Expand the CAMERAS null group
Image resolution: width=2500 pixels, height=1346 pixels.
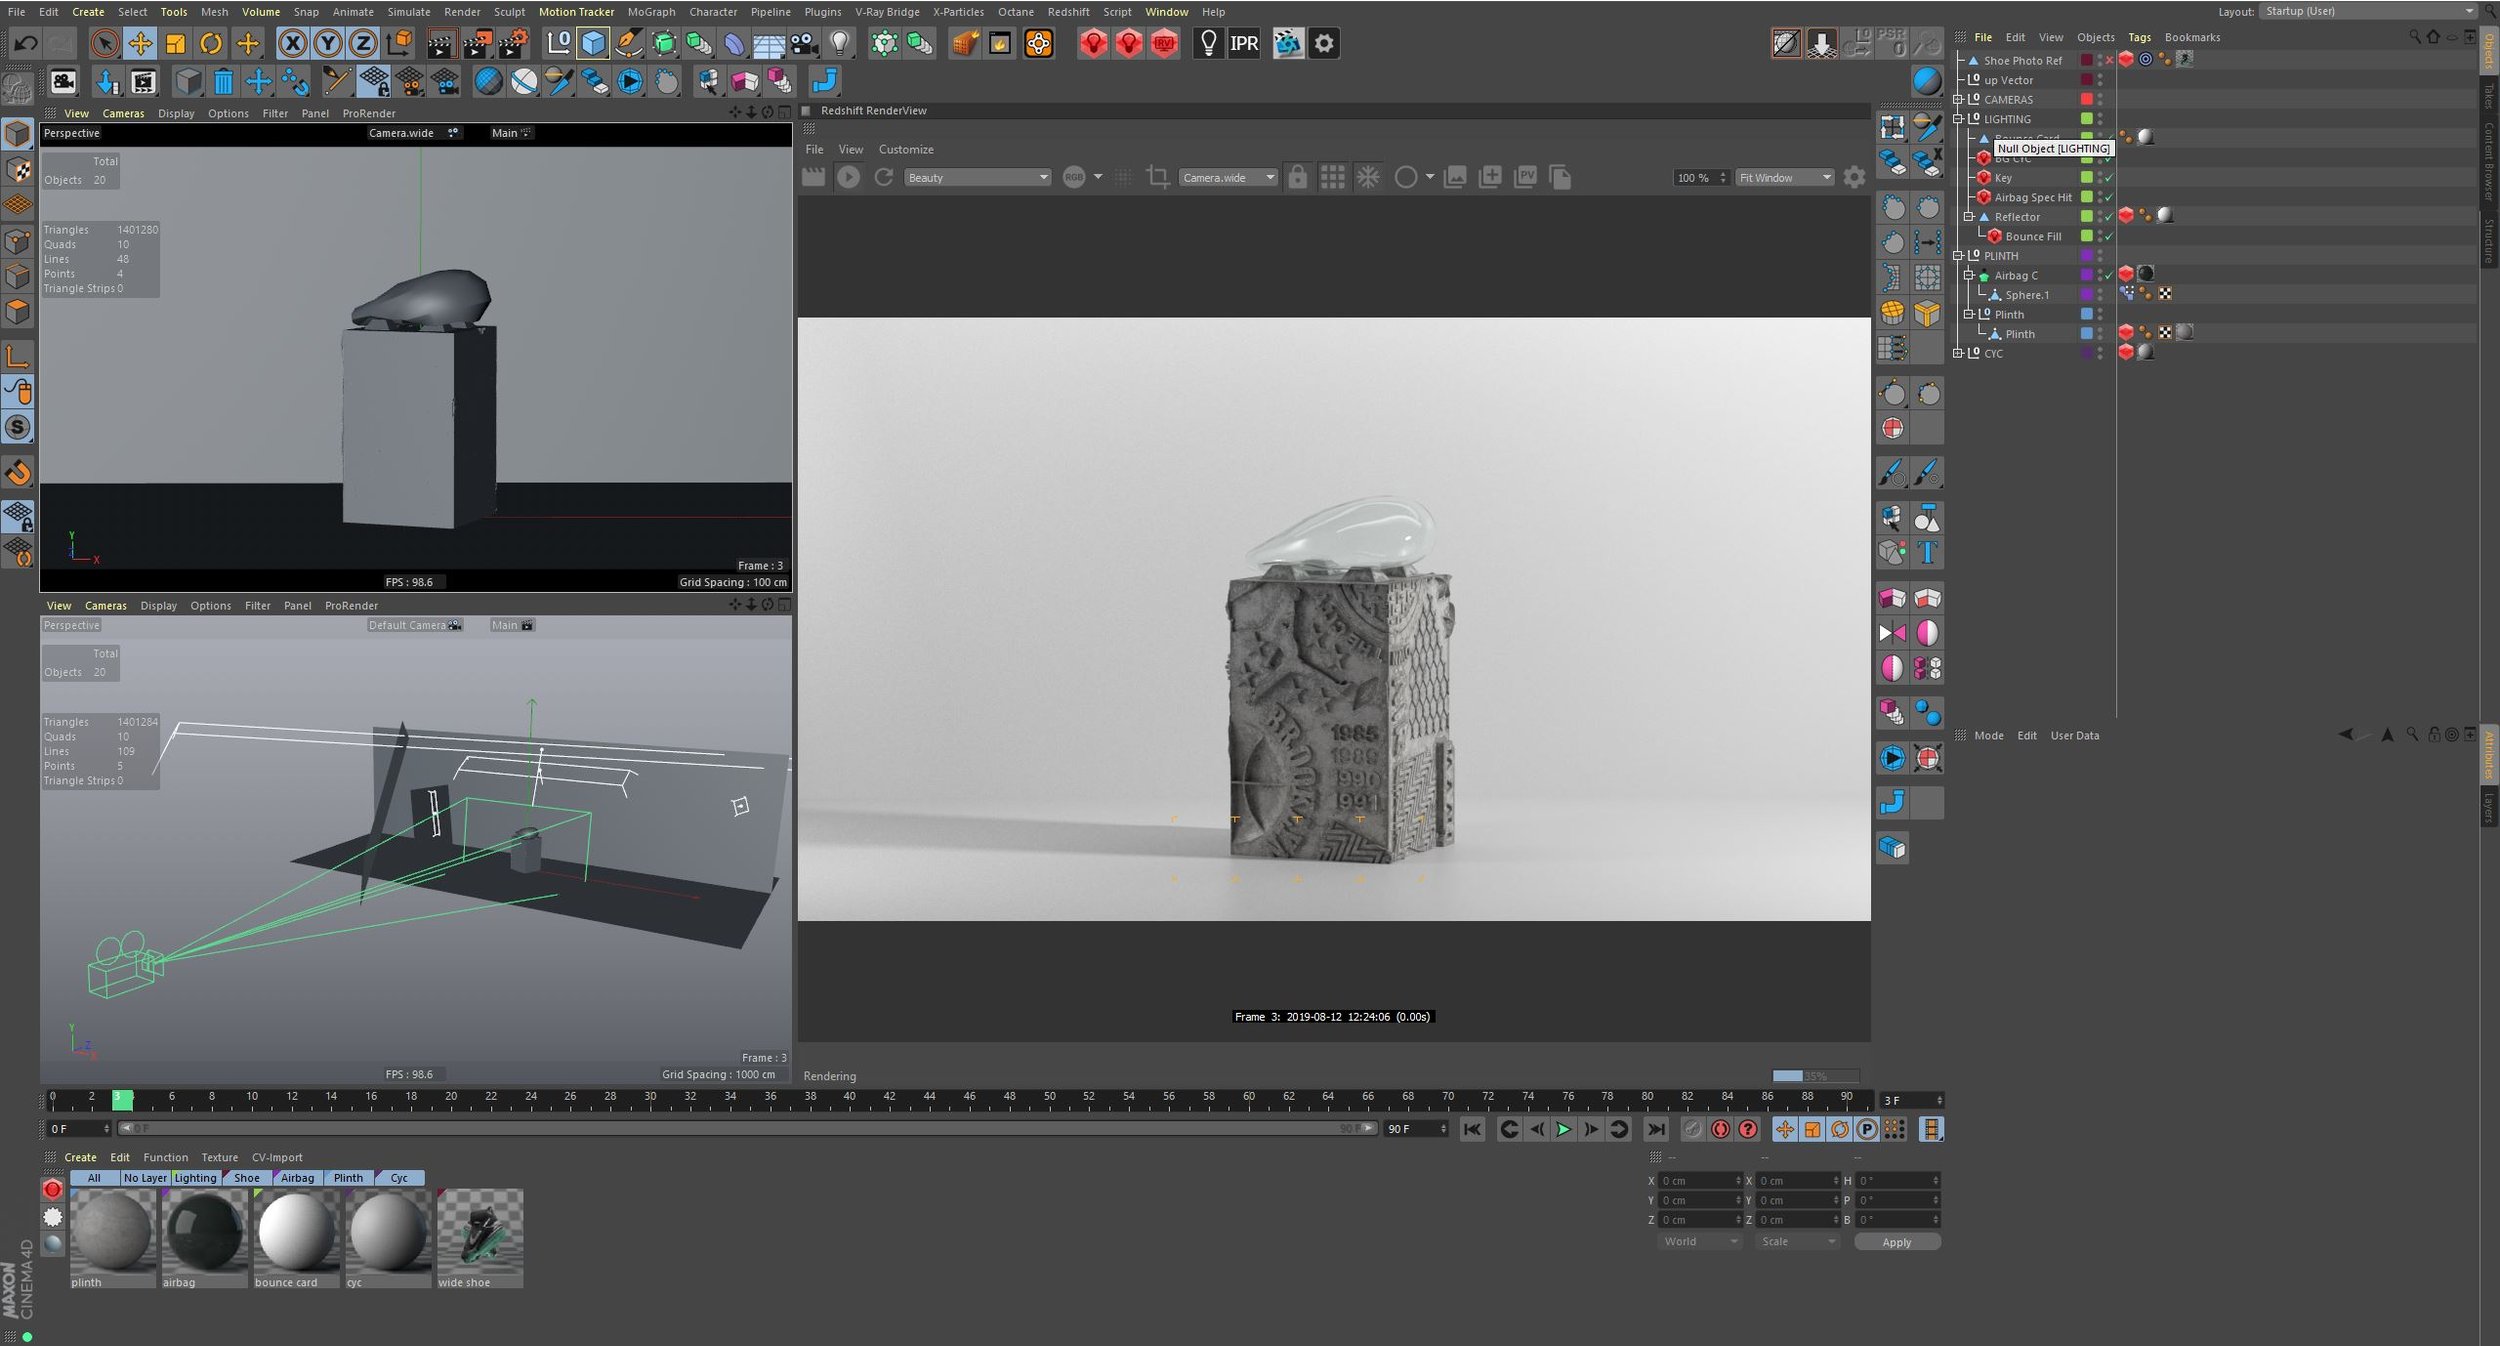pyautogui.click(x=1959, y=99)
